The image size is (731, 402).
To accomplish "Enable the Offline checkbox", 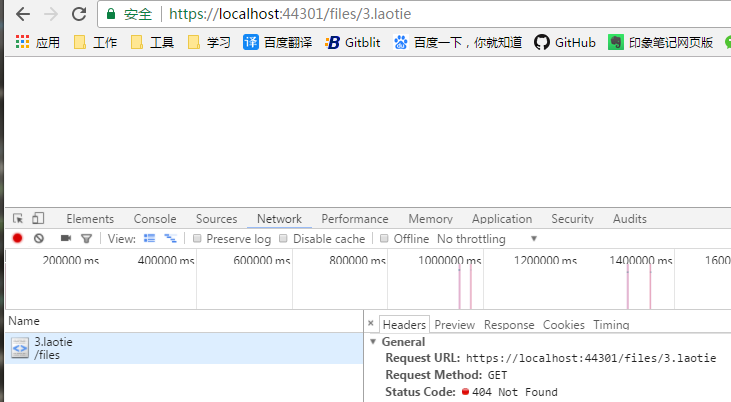I will pyautogui.click(x=384, y=238).
